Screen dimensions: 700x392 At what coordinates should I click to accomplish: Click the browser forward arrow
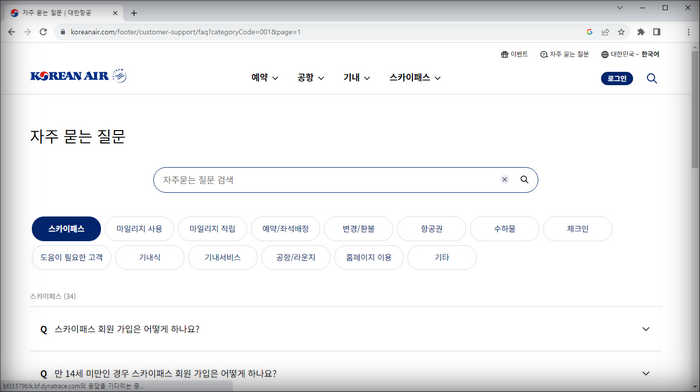click(27, 32)
